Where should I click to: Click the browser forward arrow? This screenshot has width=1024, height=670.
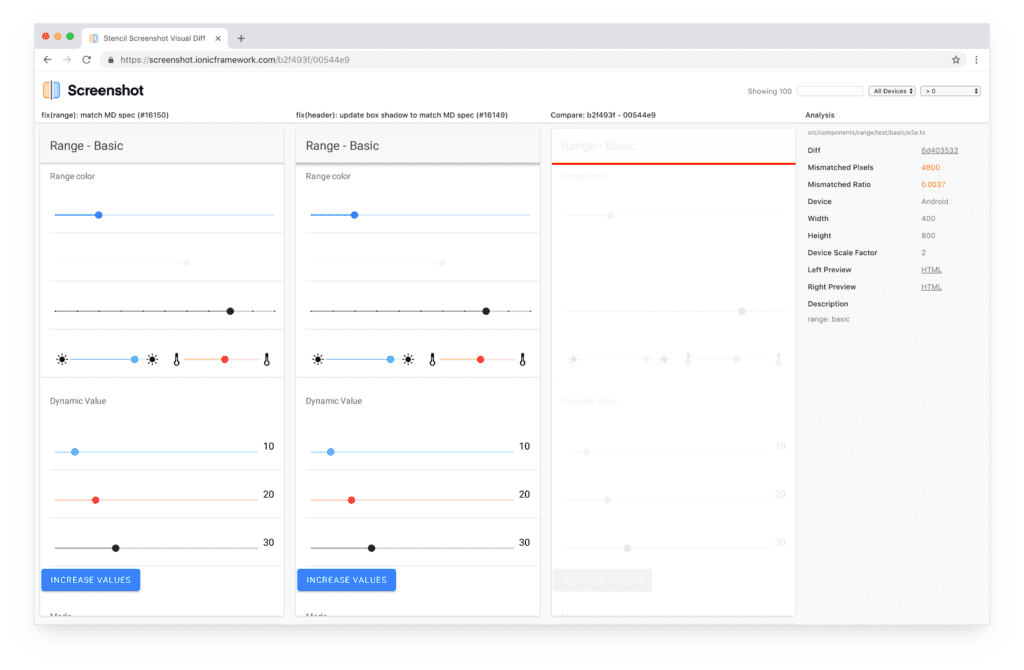pyautogui.click(x=66, y=60)
